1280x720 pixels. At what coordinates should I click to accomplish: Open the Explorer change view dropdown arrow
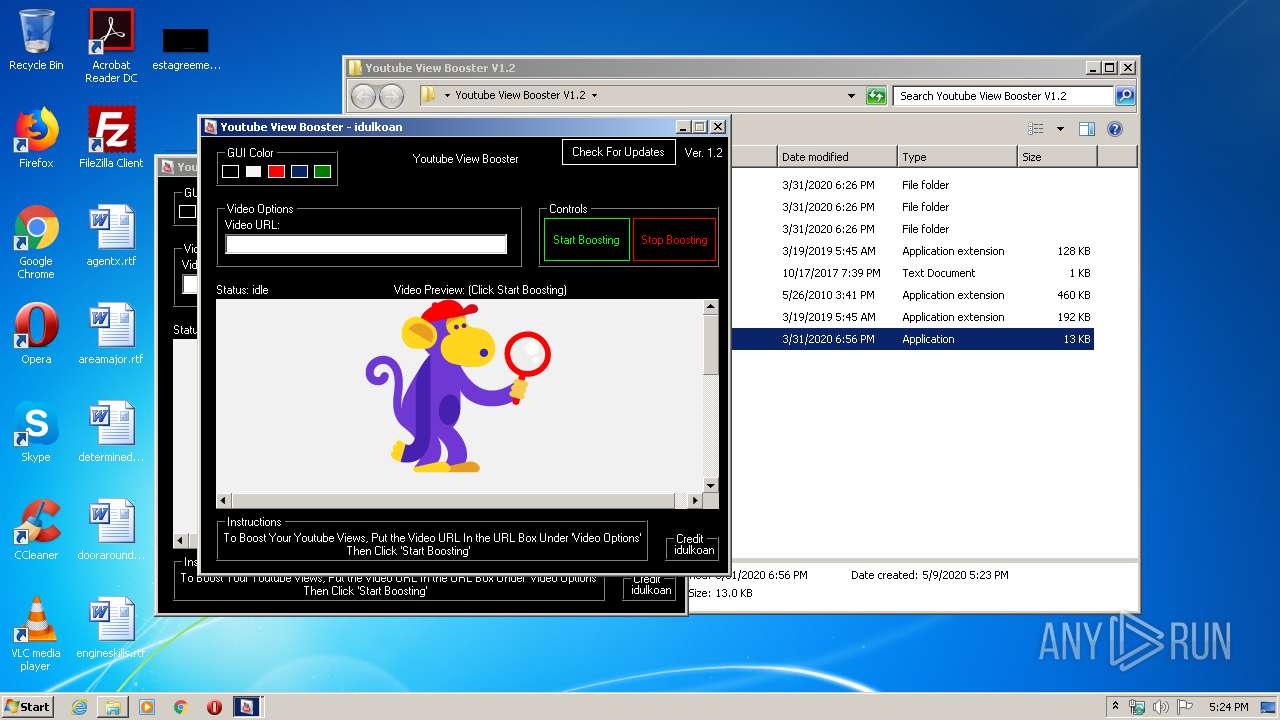[1060, 129]
